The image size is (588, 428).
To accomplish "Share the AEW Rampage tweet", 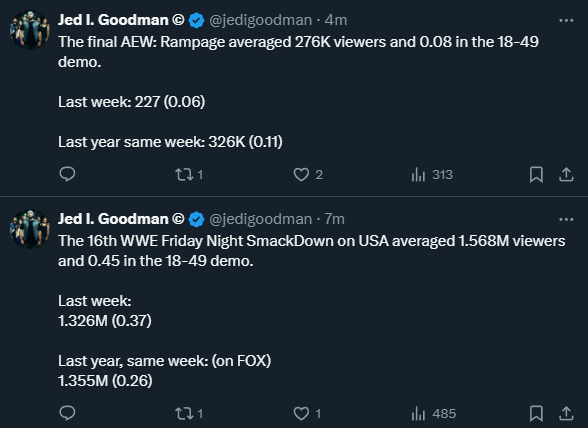I will click(566, 174).
